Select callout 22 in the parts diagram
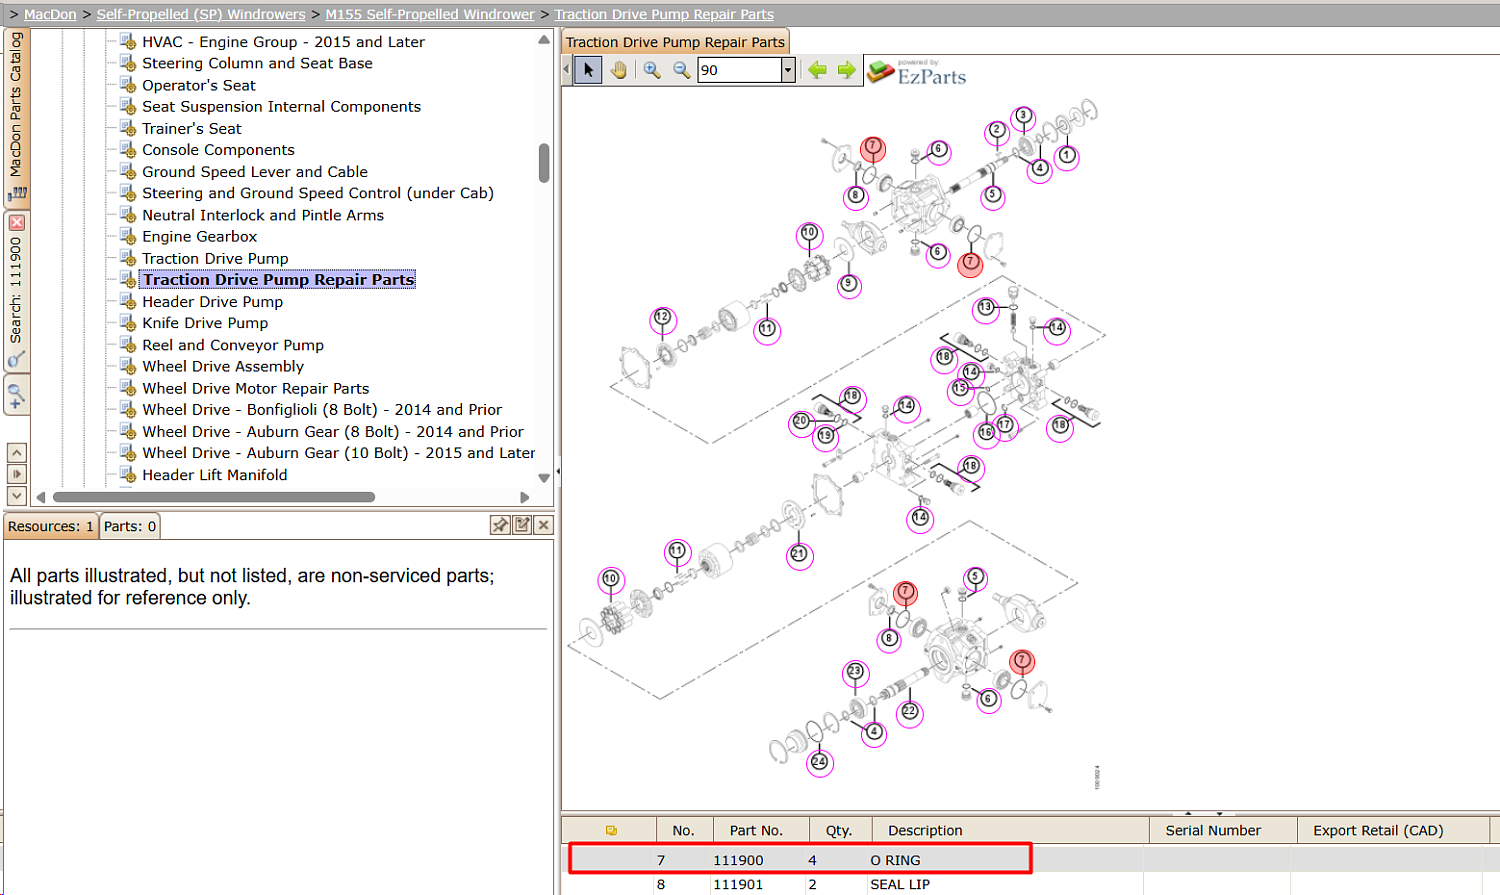Viewport: 1500px width, 895px height. click(x=909, y=712)
